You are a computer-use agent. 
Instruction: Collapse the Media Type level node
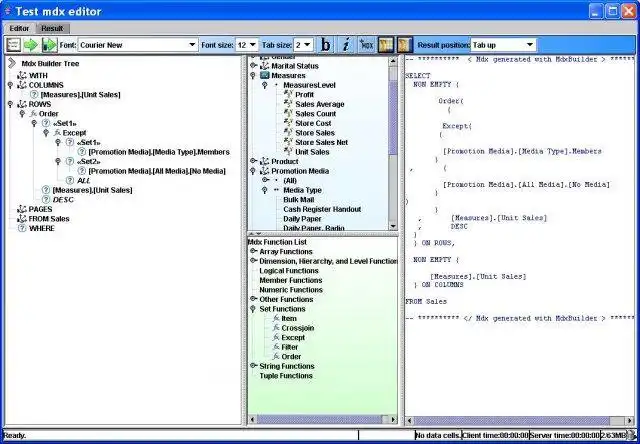click(264, 190)
